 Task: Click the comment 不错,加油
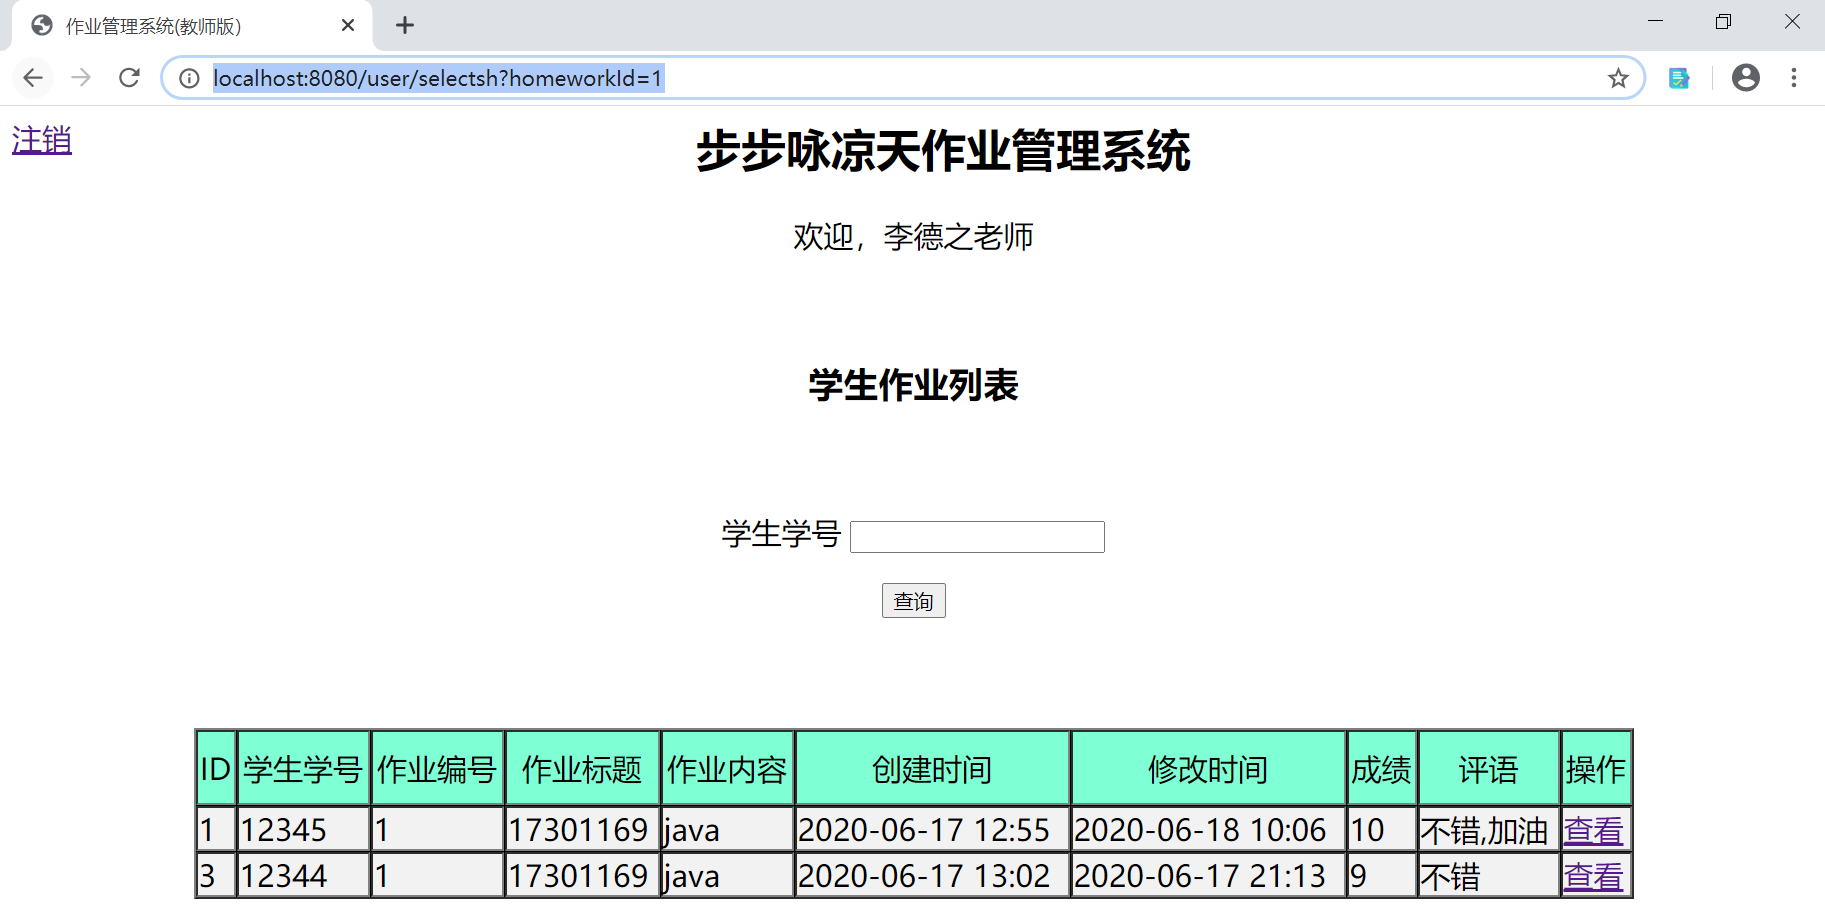(x=1489, y=830)
